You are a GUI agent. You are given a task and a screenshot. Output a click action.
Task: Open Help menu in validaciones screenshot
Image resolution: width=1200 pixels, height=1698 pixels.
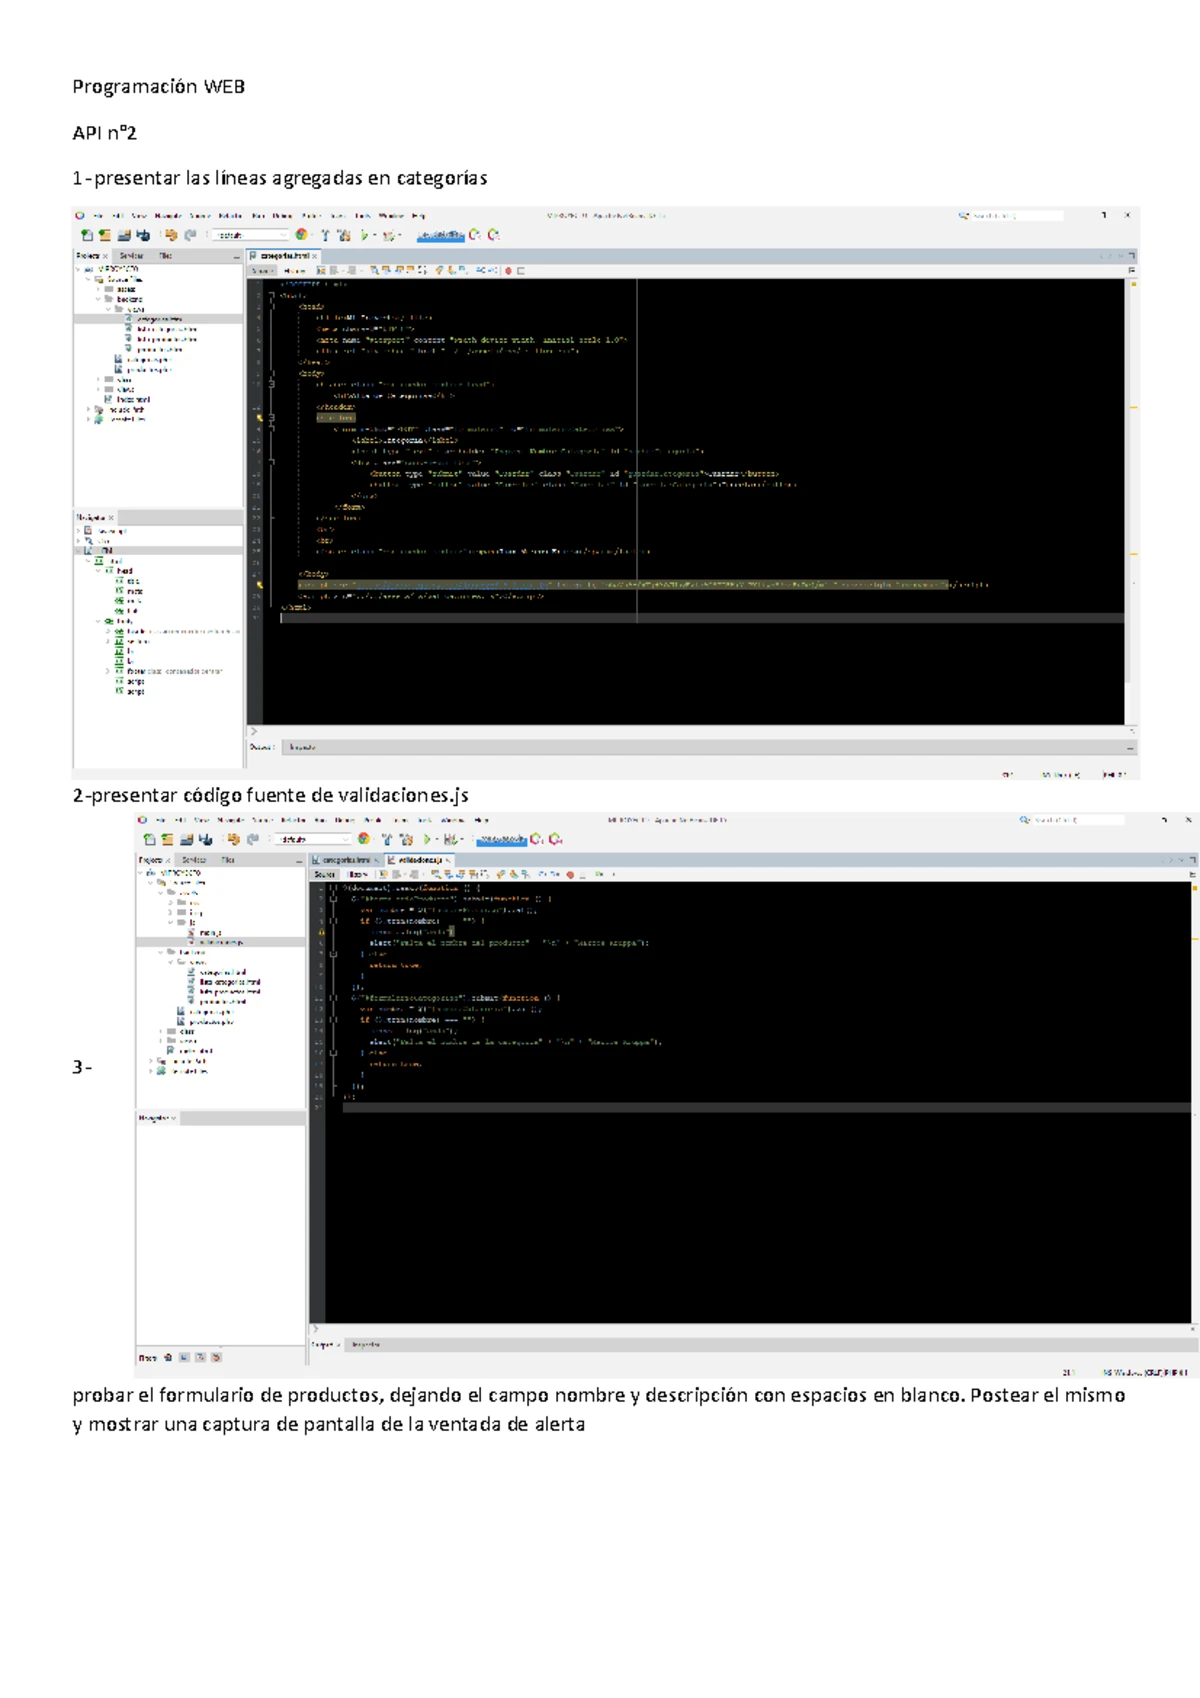pos(482,820)
